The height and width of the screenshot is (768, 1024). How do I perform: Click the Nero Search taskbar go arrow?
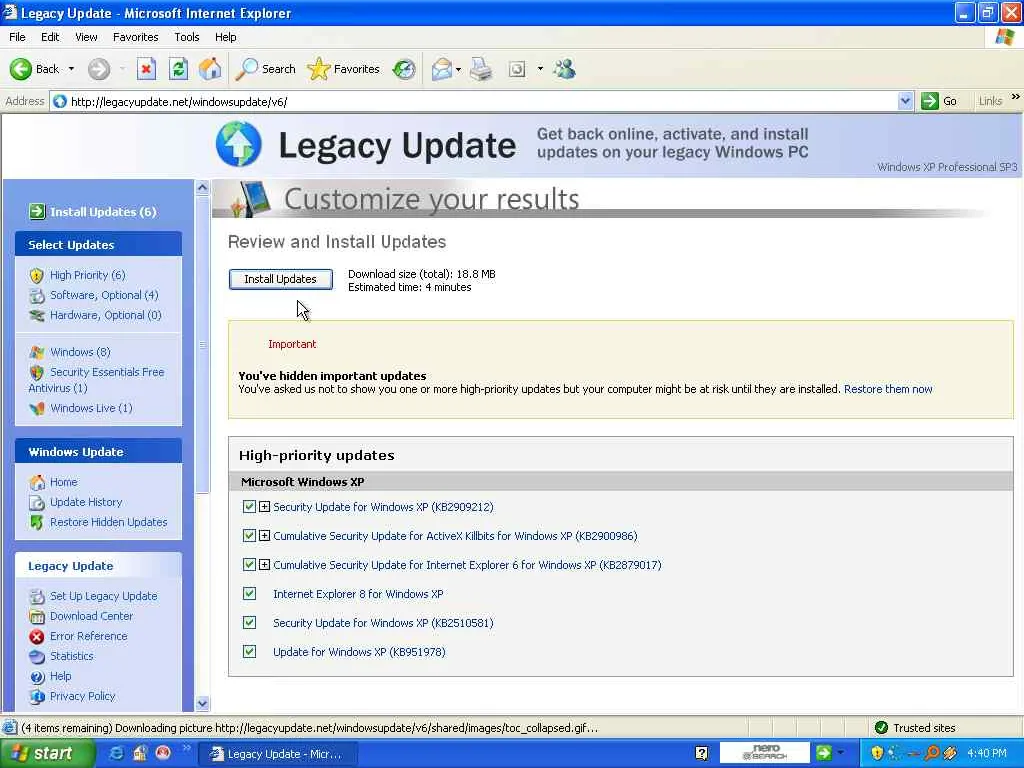tap(824, 753)
